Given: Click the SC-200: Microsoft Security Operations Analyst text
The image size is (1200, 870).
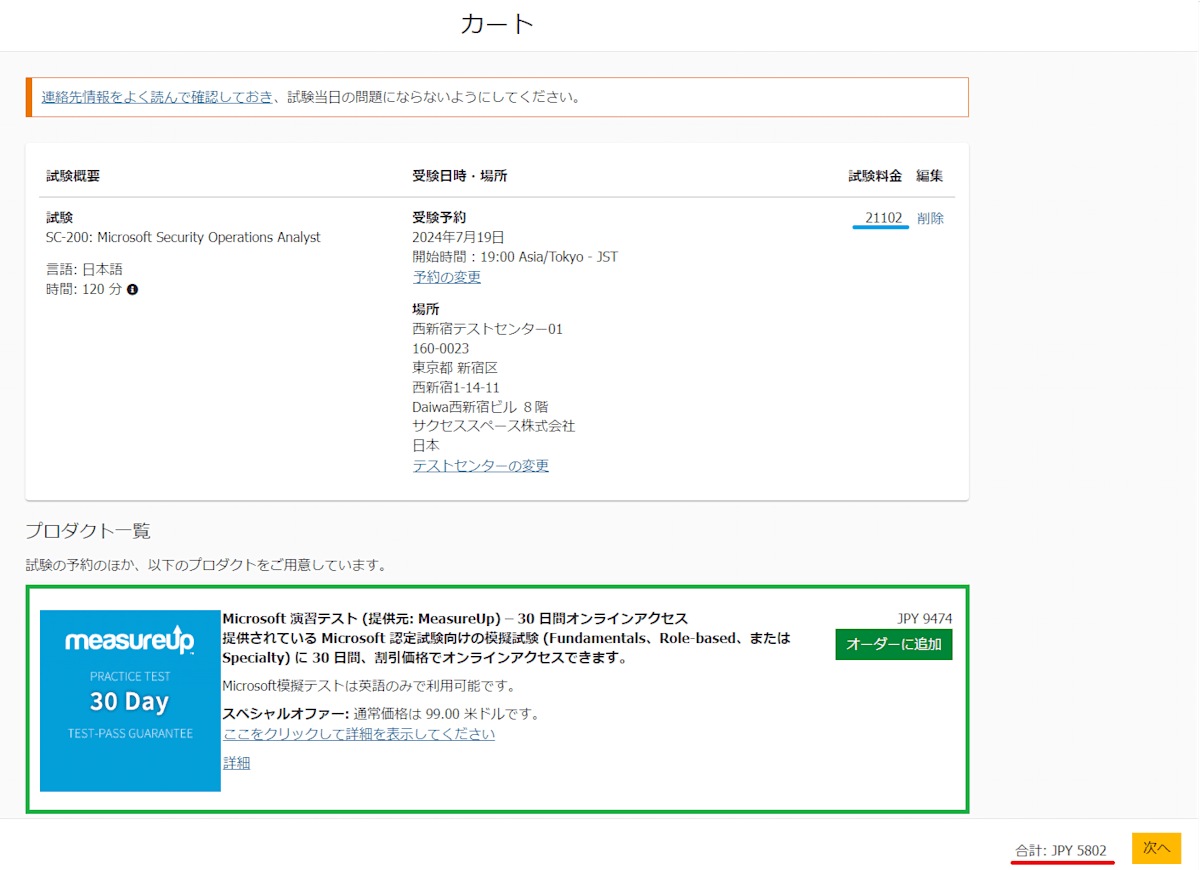Looking at the screenshot, I should click(x=184, y=237).
